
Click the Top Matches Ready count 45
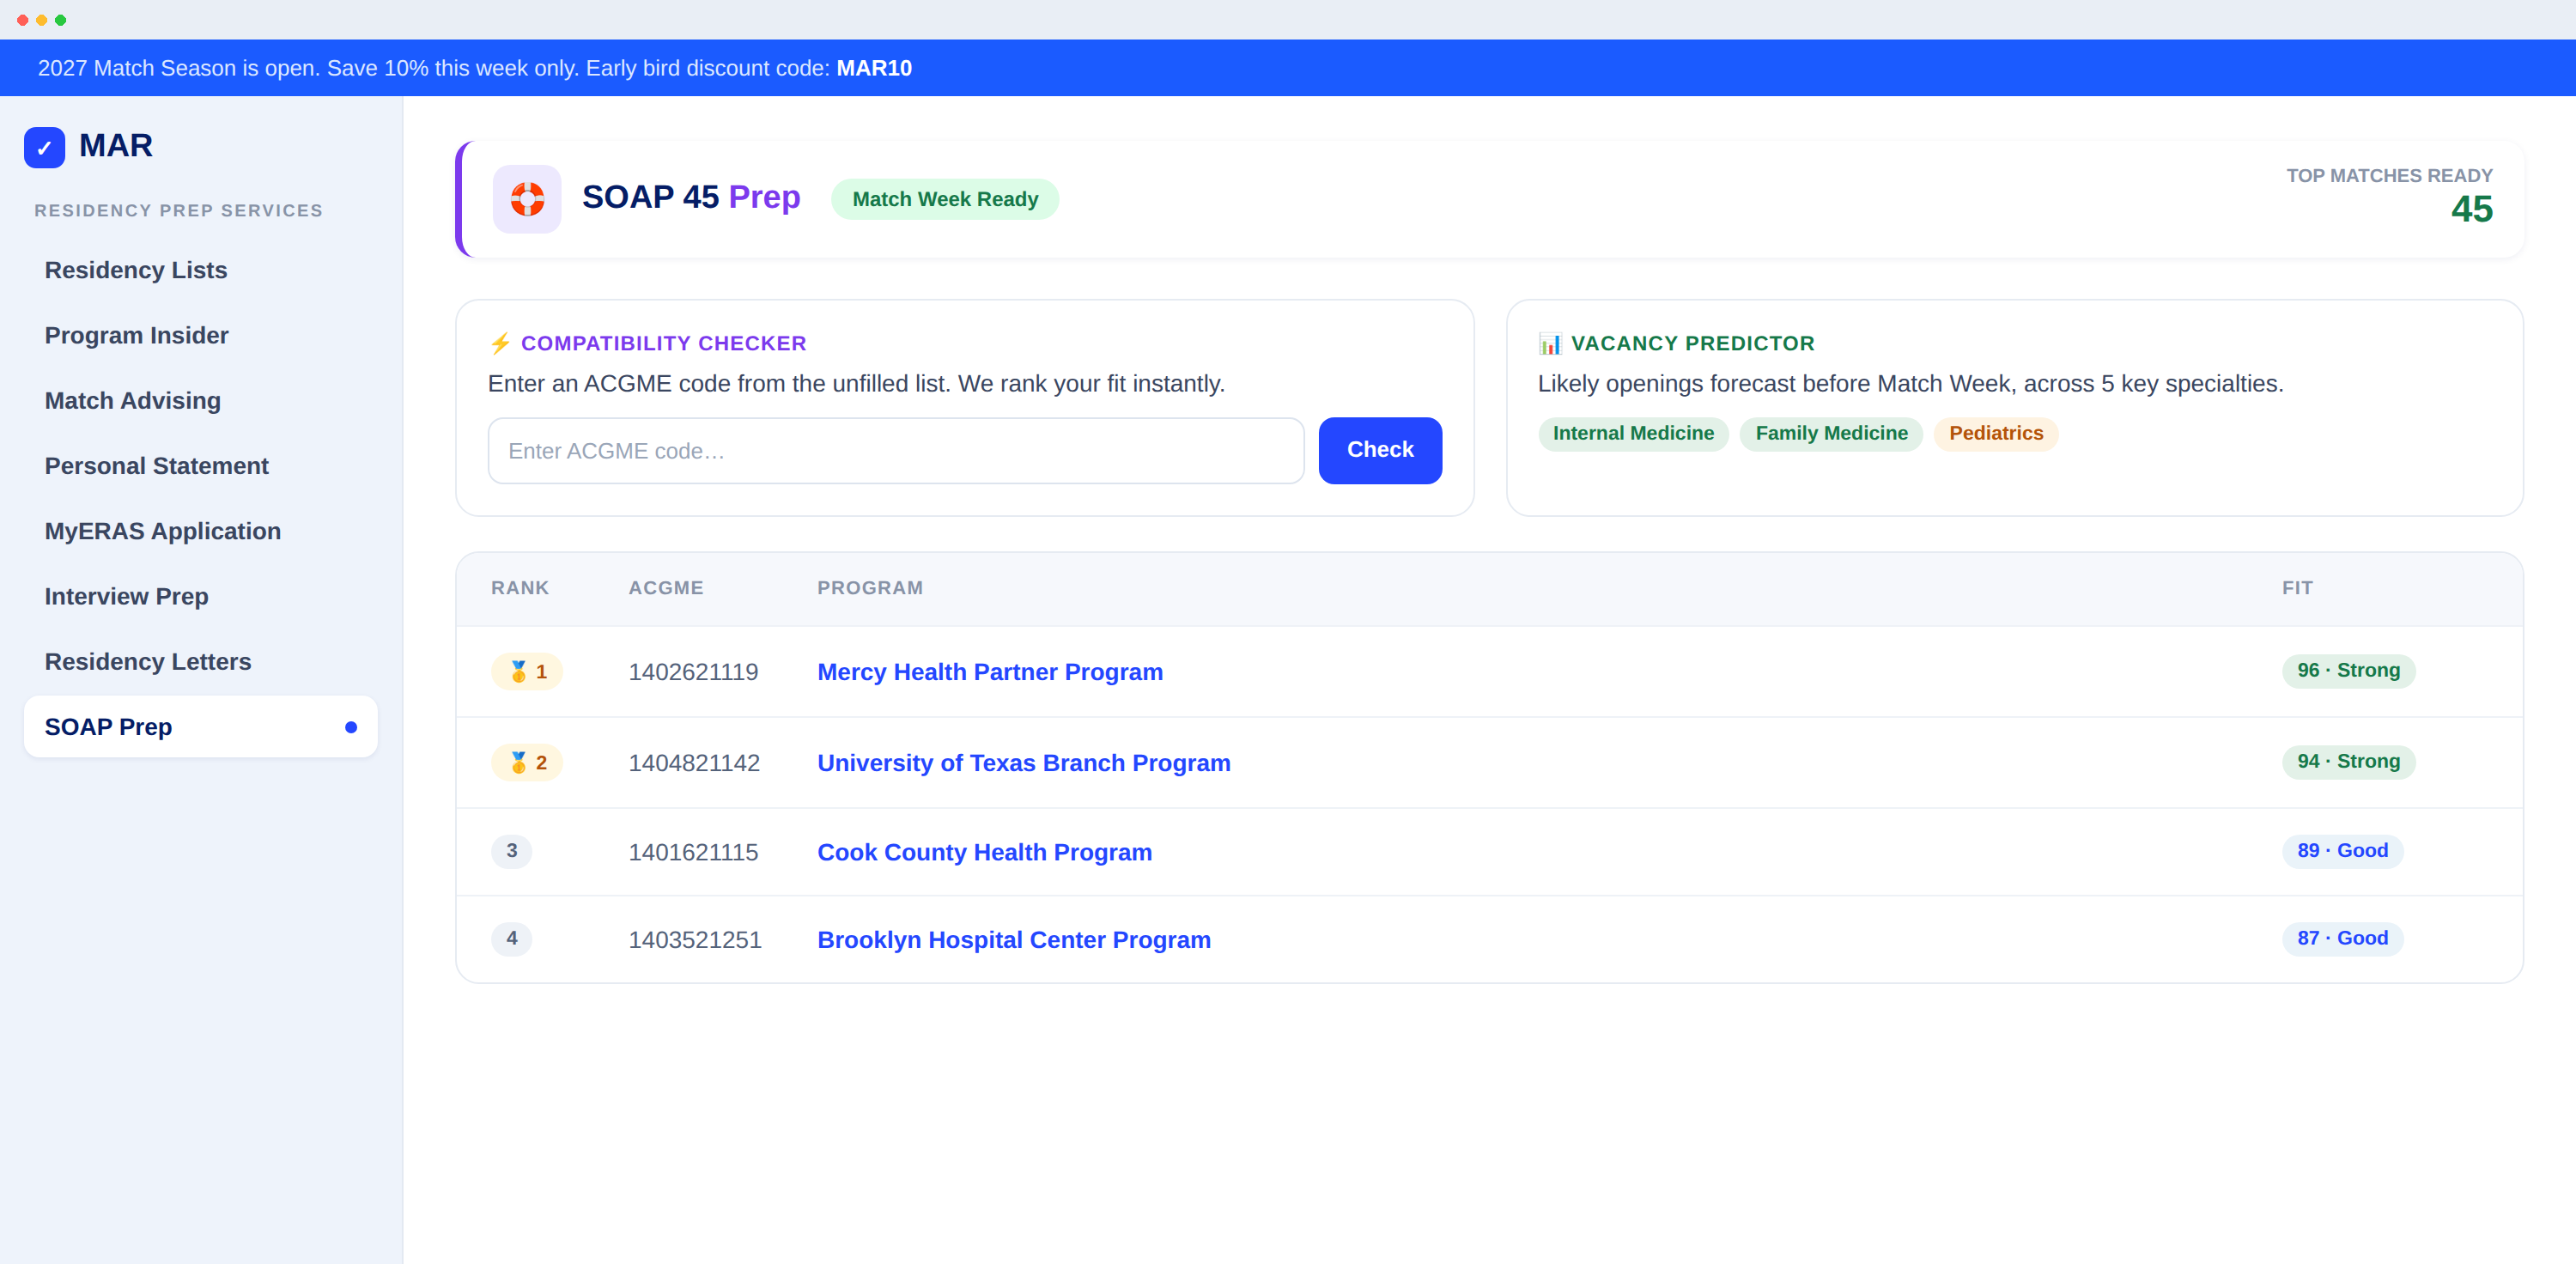pyautogui.click(x=2471, y=209)
